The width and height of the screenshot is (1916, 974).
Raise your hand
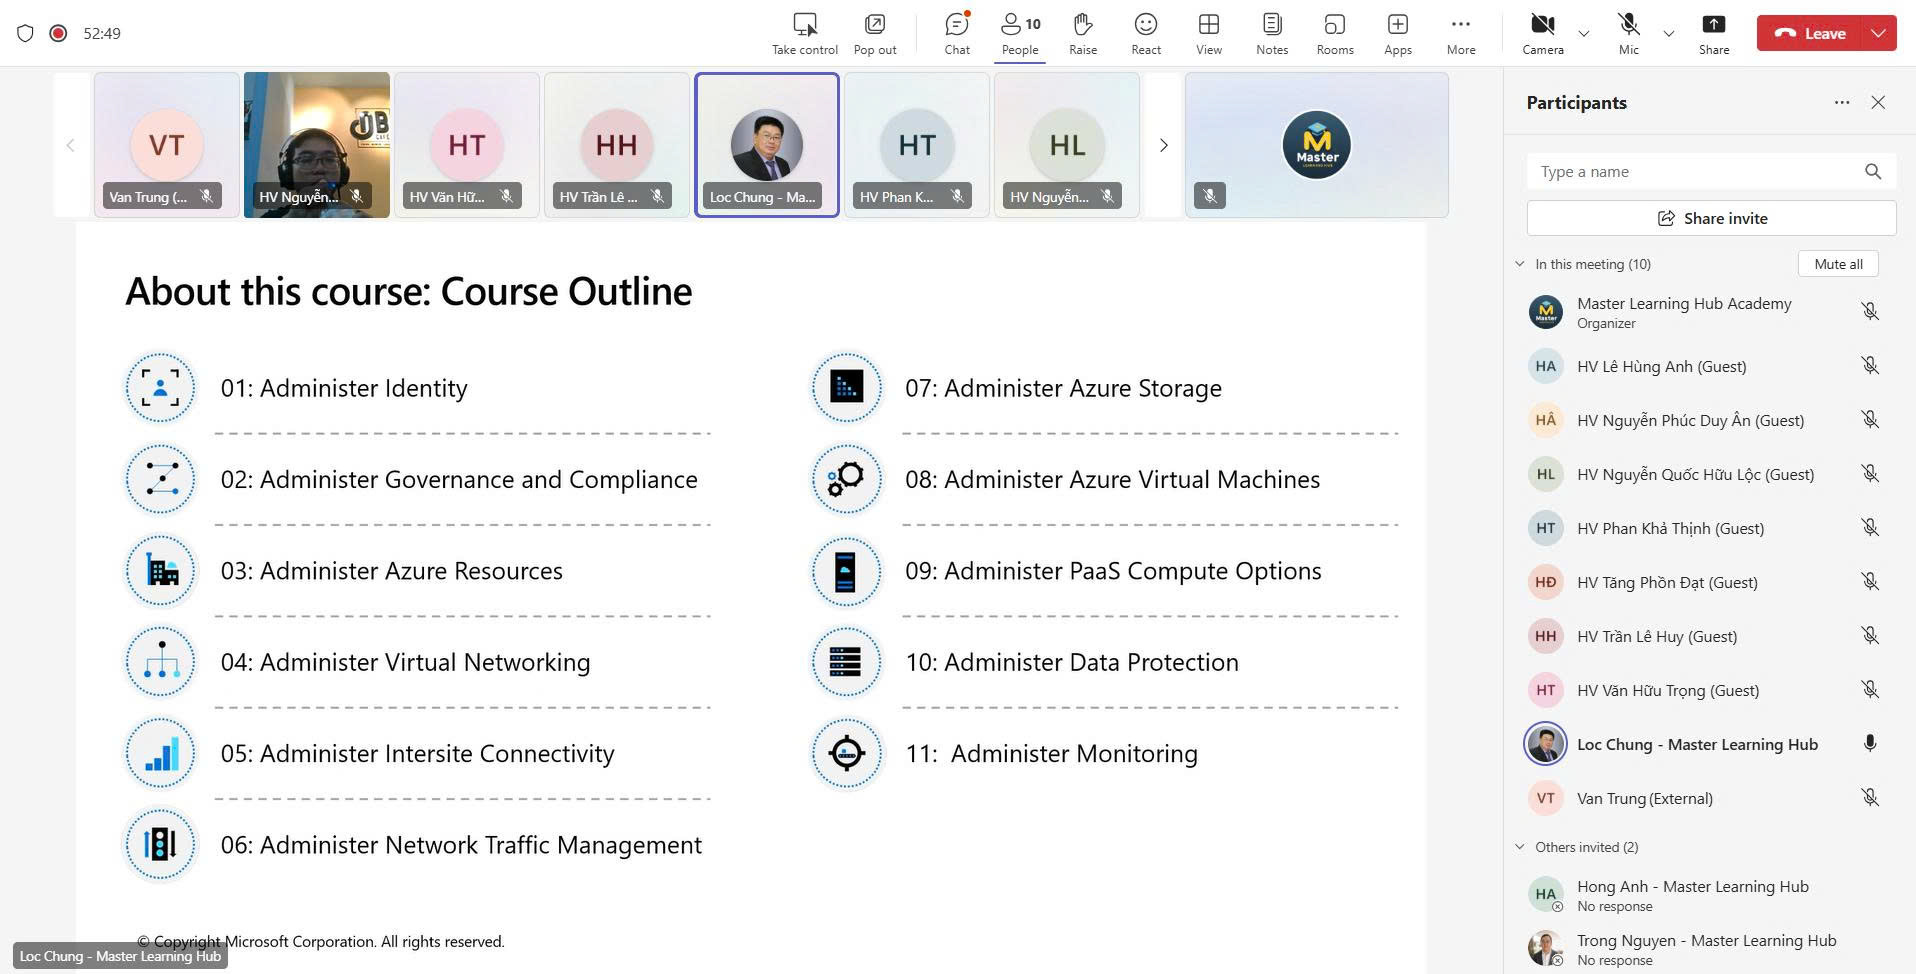click(1083, 33)
